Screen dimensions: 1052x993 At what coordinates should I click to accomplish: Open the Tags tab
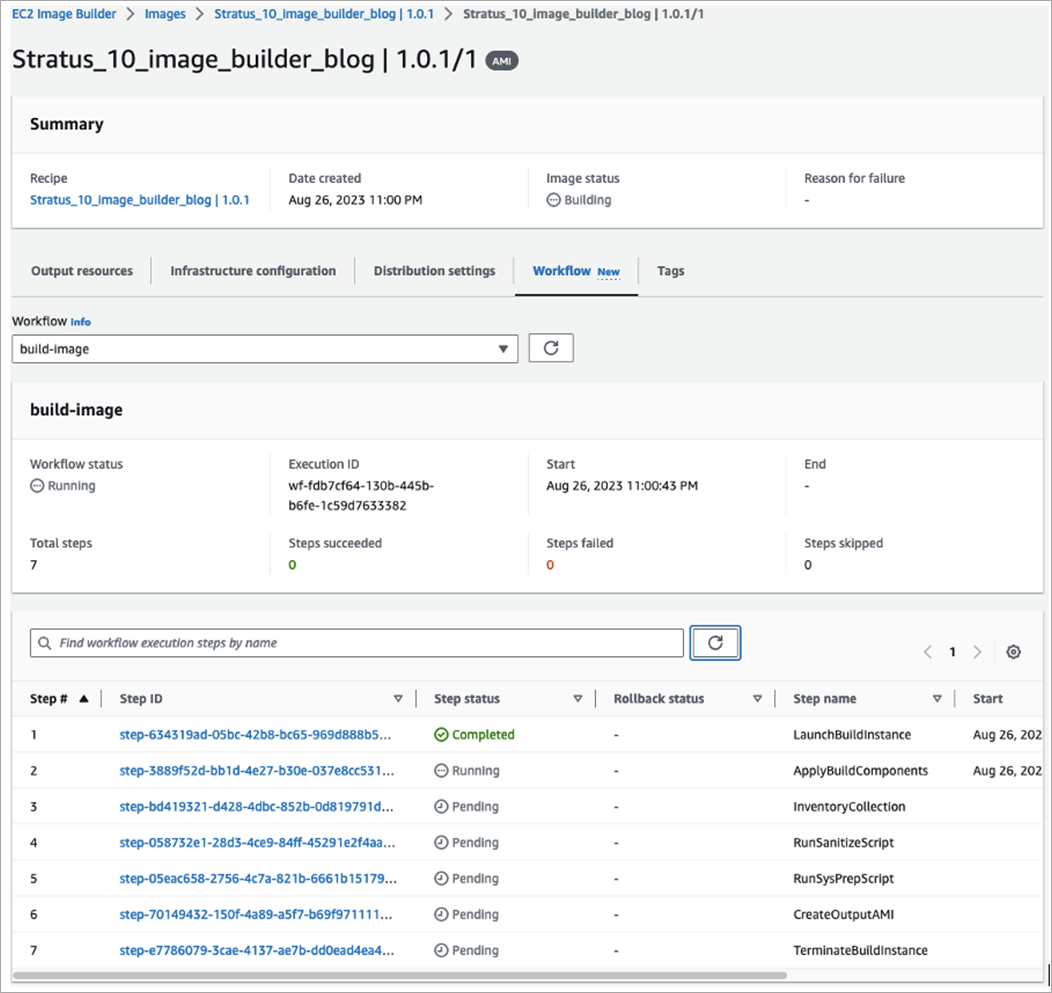[x=670, y=271]
